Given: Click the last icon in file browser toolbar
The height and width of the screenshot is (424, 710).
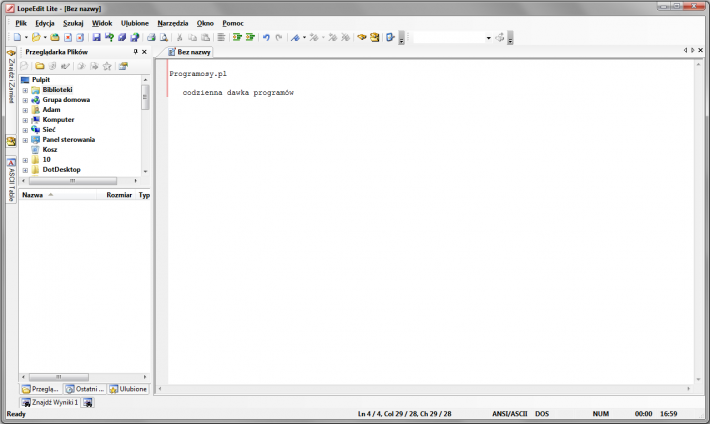Looking at the screenshot, I should coord(123,66).
